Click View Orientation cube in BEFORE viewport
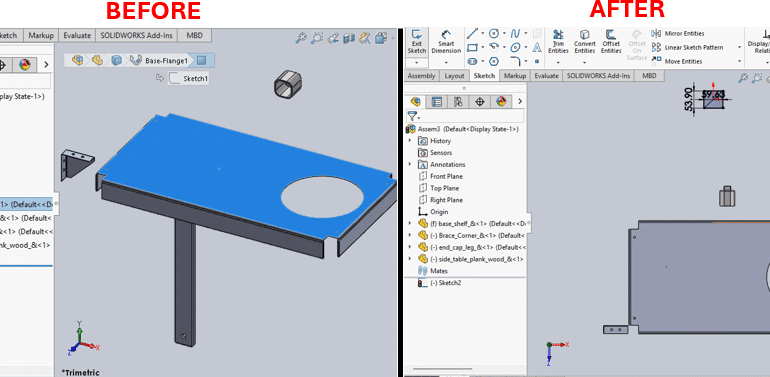Image resolution: width=770 pixels, height=377 pixels. click(381, 37)
